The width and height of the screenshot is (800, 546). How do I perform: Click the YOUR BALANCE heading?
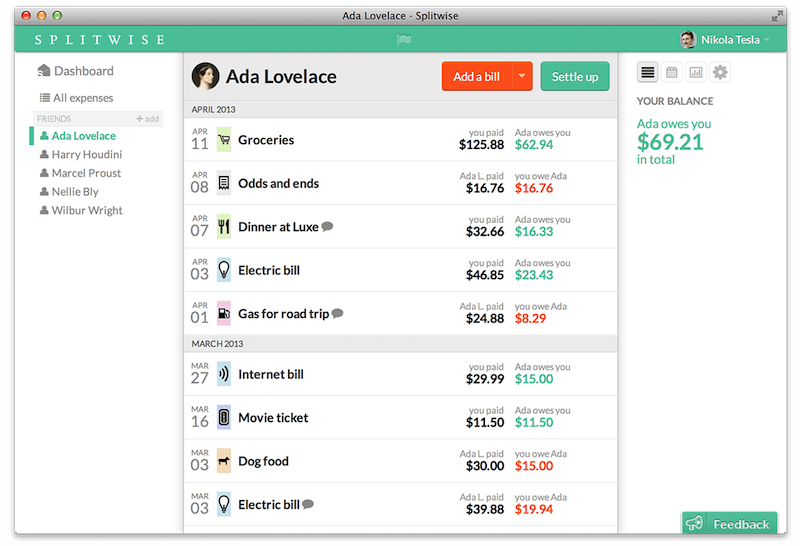pyautogui.click(x=674, y=101)
